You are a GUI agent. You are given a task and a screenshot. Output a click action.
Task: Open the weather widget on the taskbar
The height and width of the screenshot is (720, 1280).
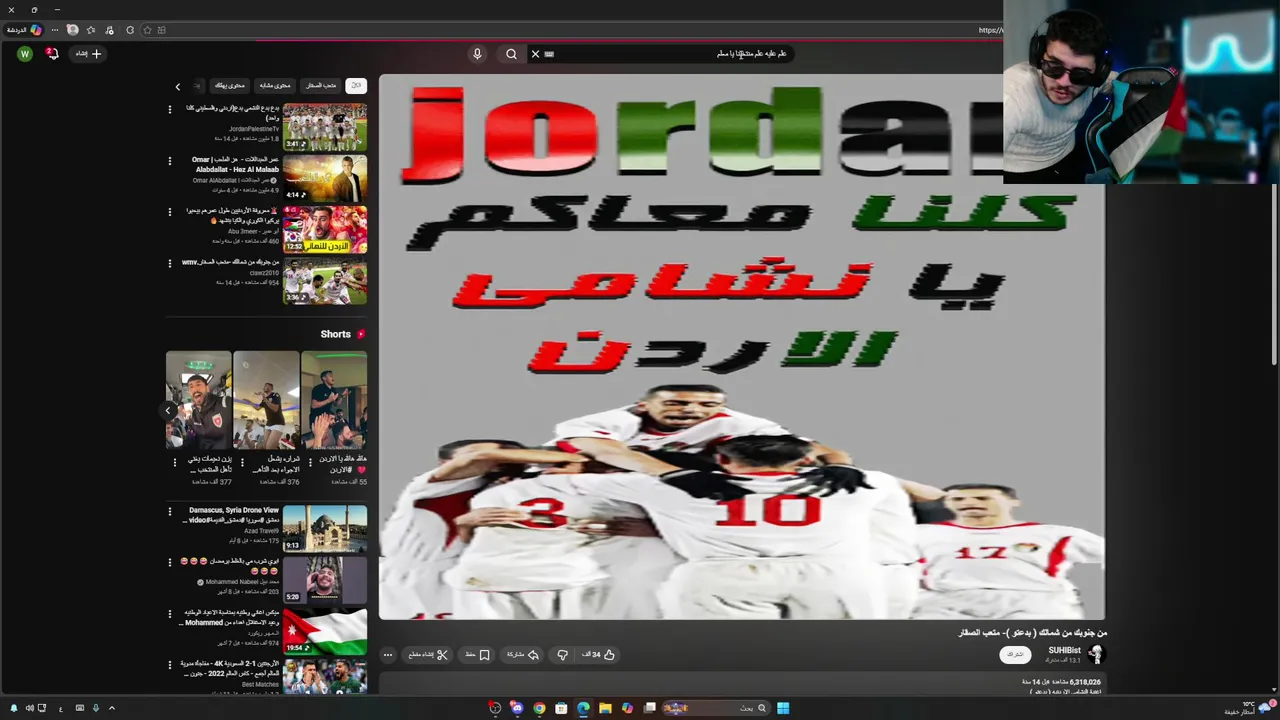coord(1248,708)
